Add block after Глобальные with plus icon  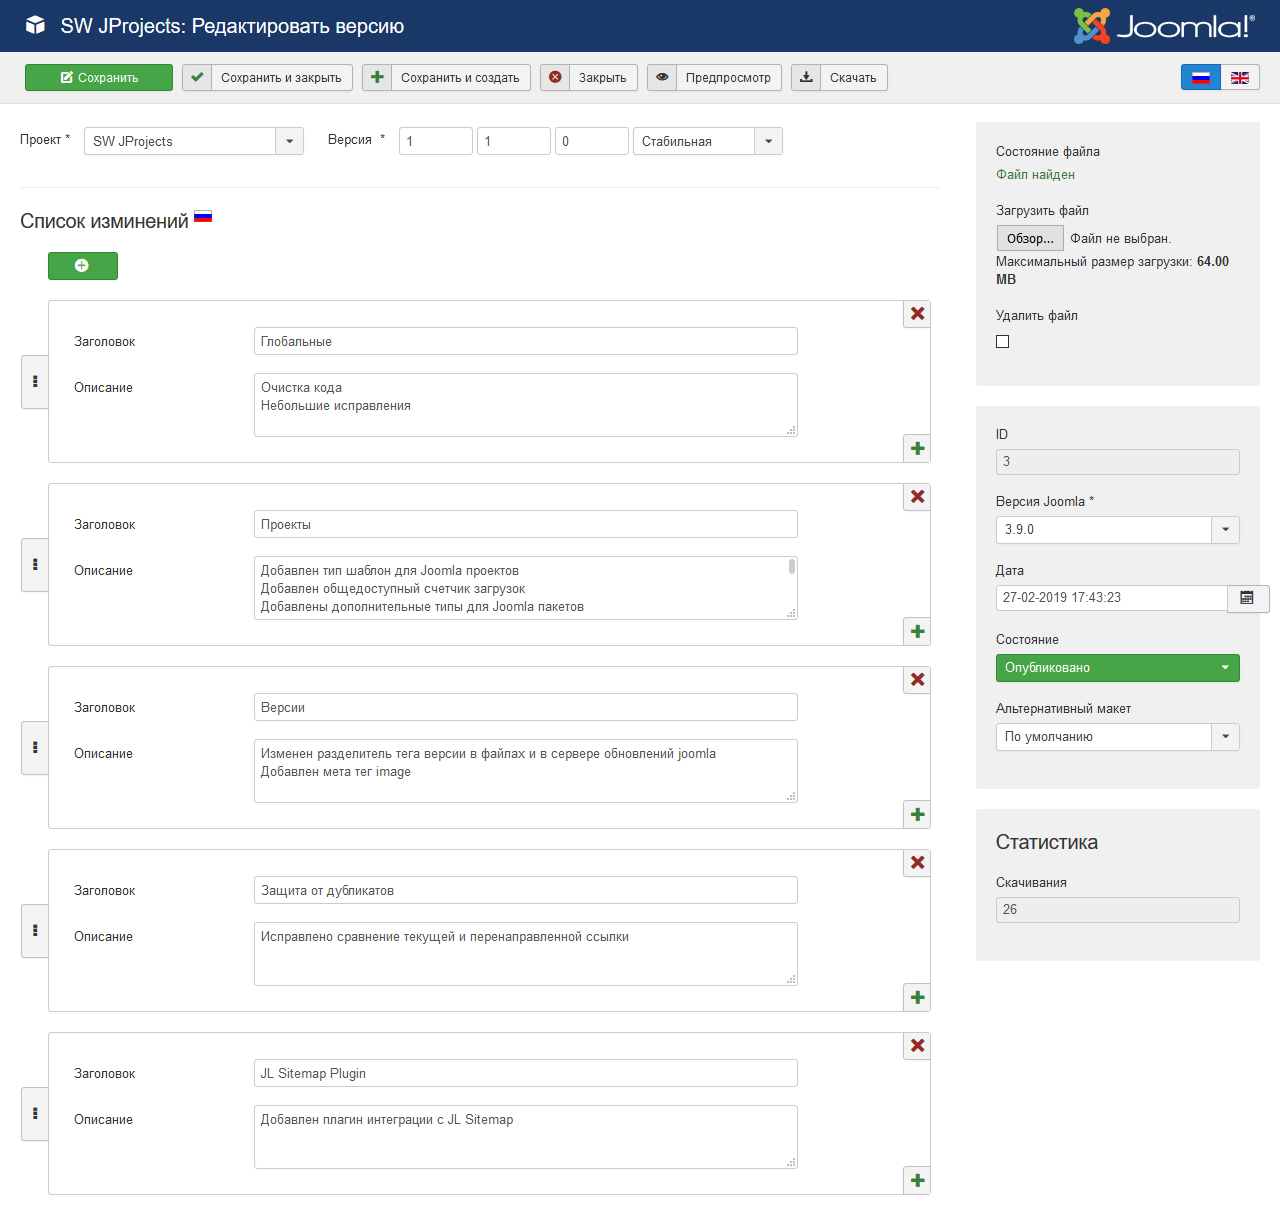pos(917,448)
